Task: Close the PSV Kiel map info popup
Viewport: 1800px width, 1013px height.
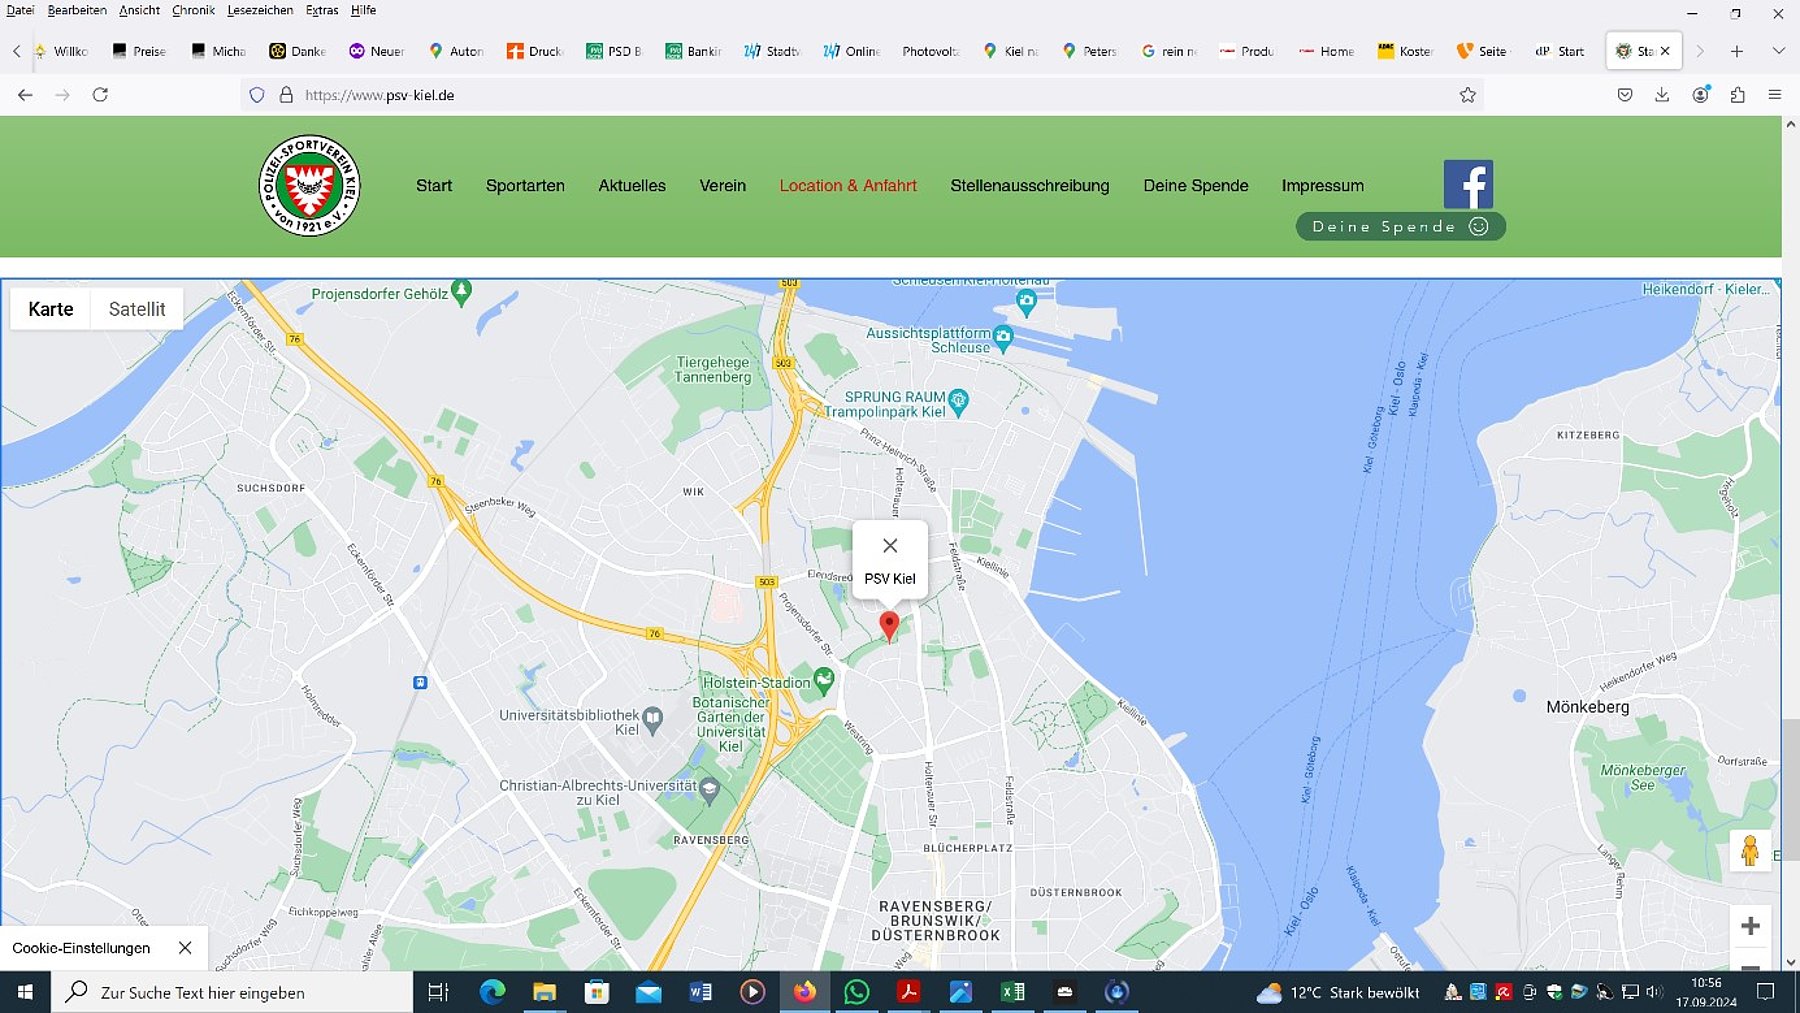Action: click(890, 546)
